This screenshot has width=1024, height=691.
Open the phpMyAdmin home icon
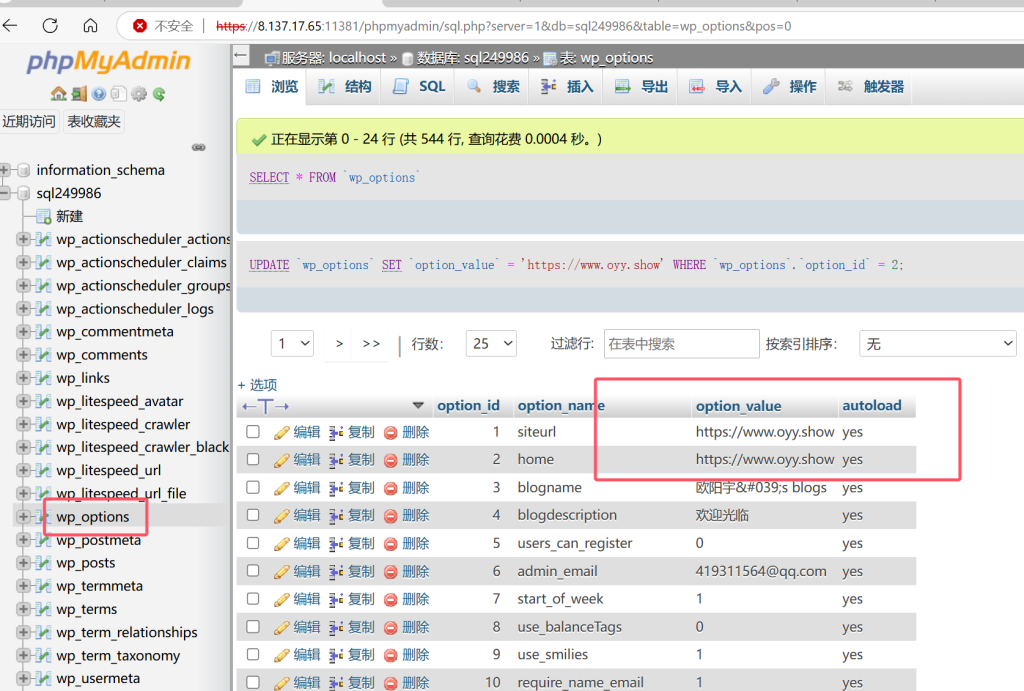[x=59, y=94]
